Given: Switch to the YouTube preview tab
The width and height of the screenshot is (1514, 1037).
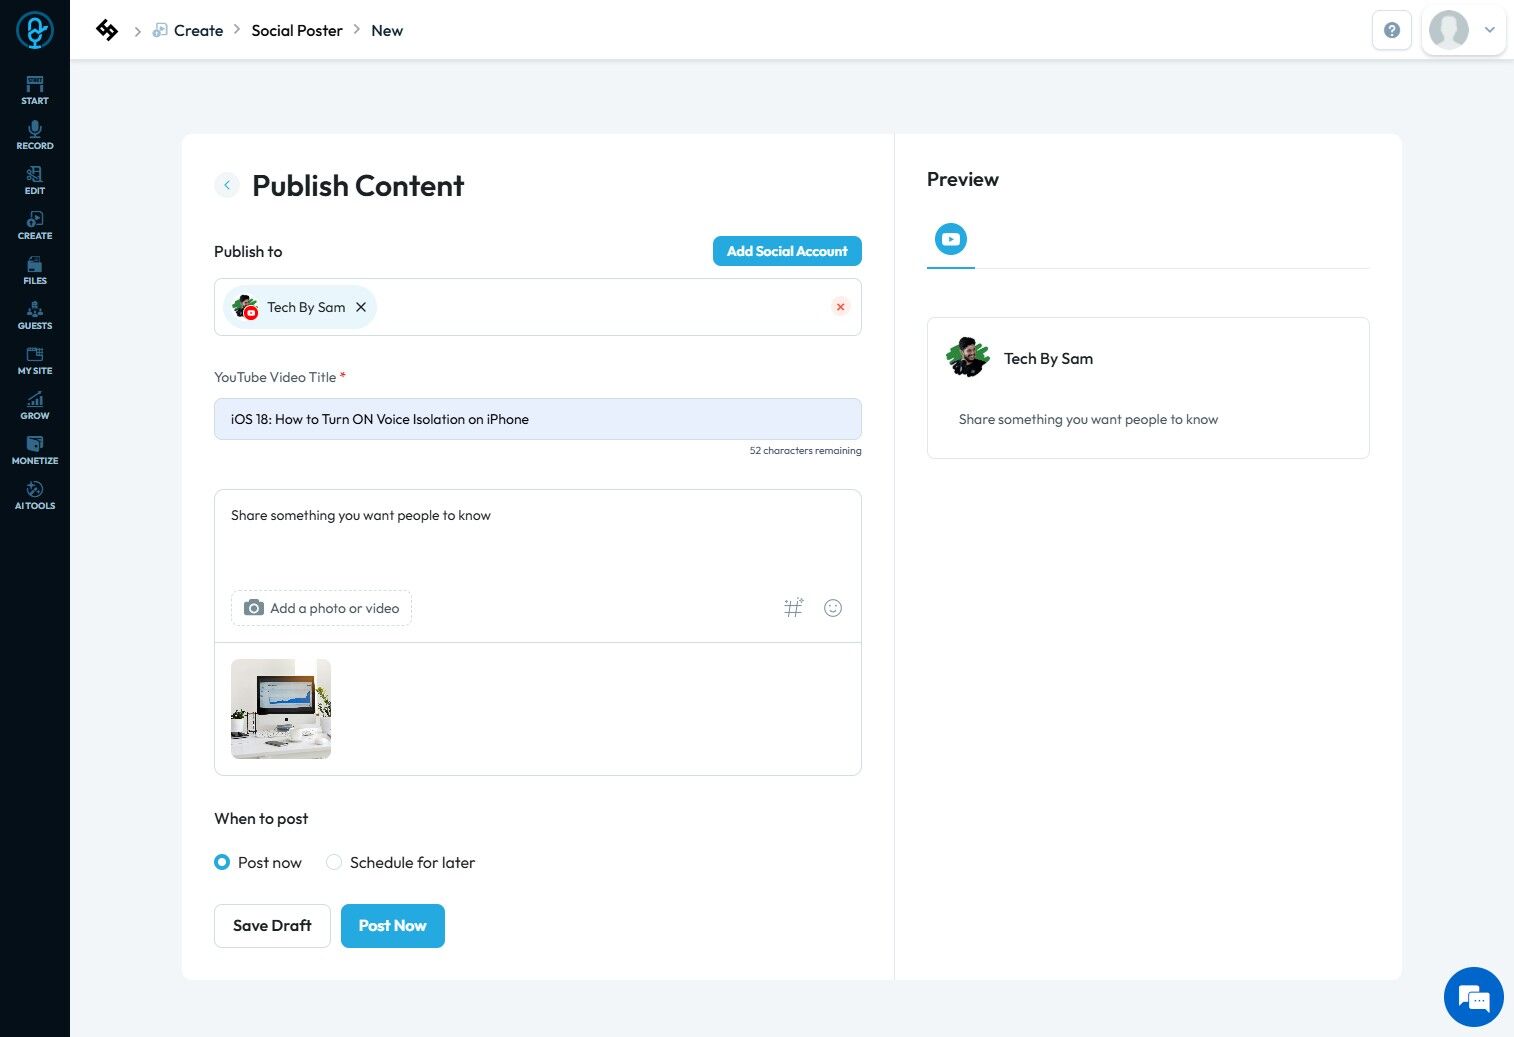Looking at the screenshot, I should click(x=950, y=239).
